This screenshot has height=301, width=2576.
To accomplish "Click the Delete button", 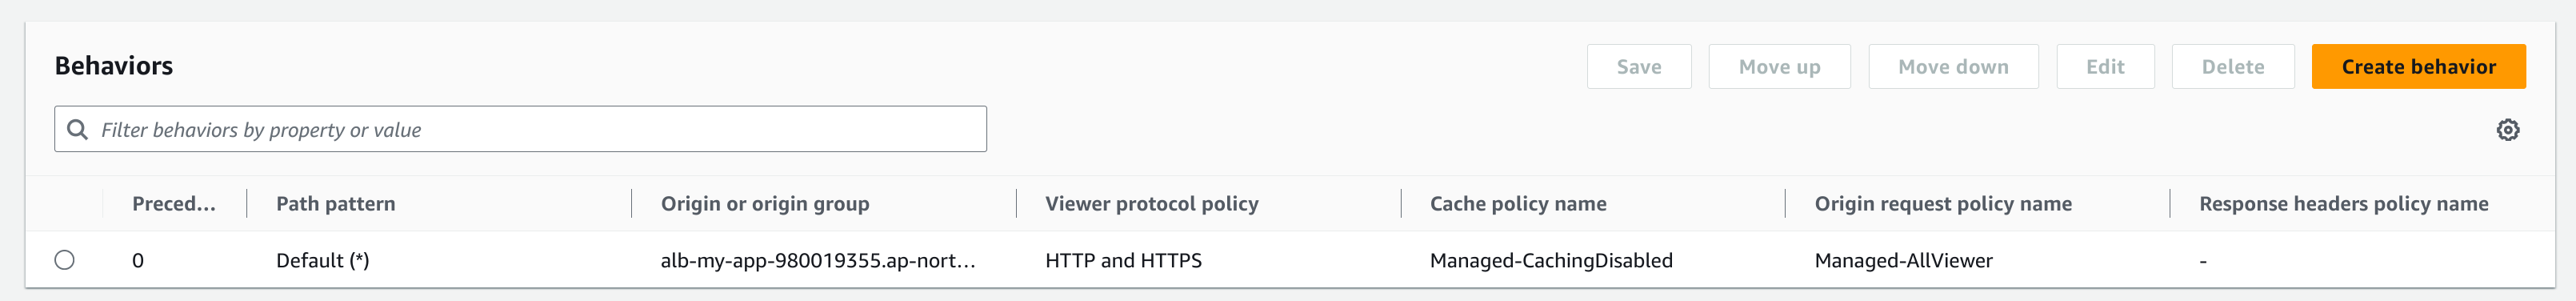I will pos(2233,66).
